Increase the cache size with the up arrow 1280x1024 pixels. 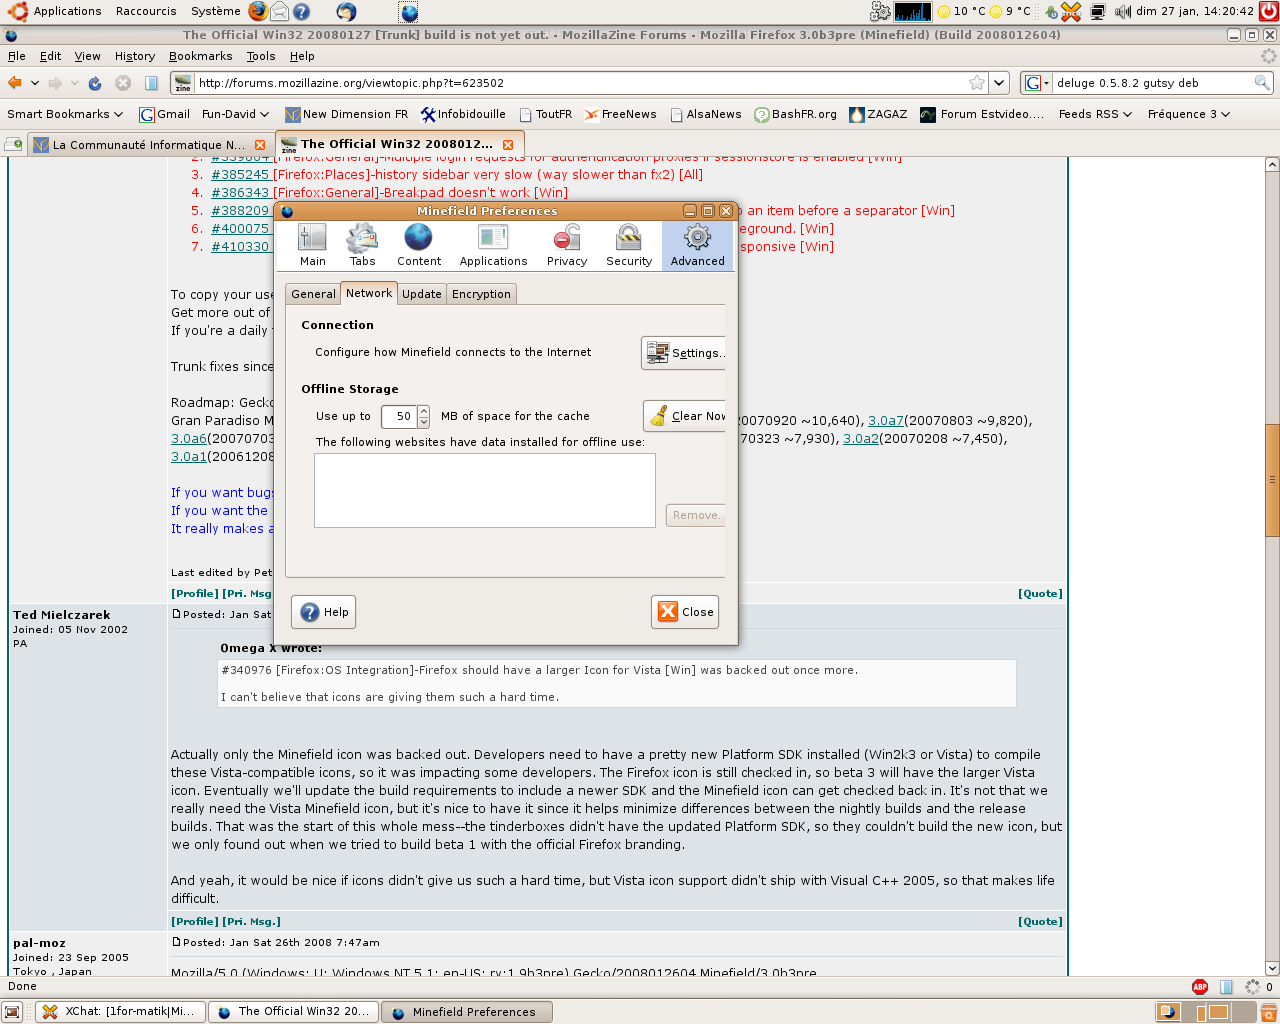tap(424, 411)
